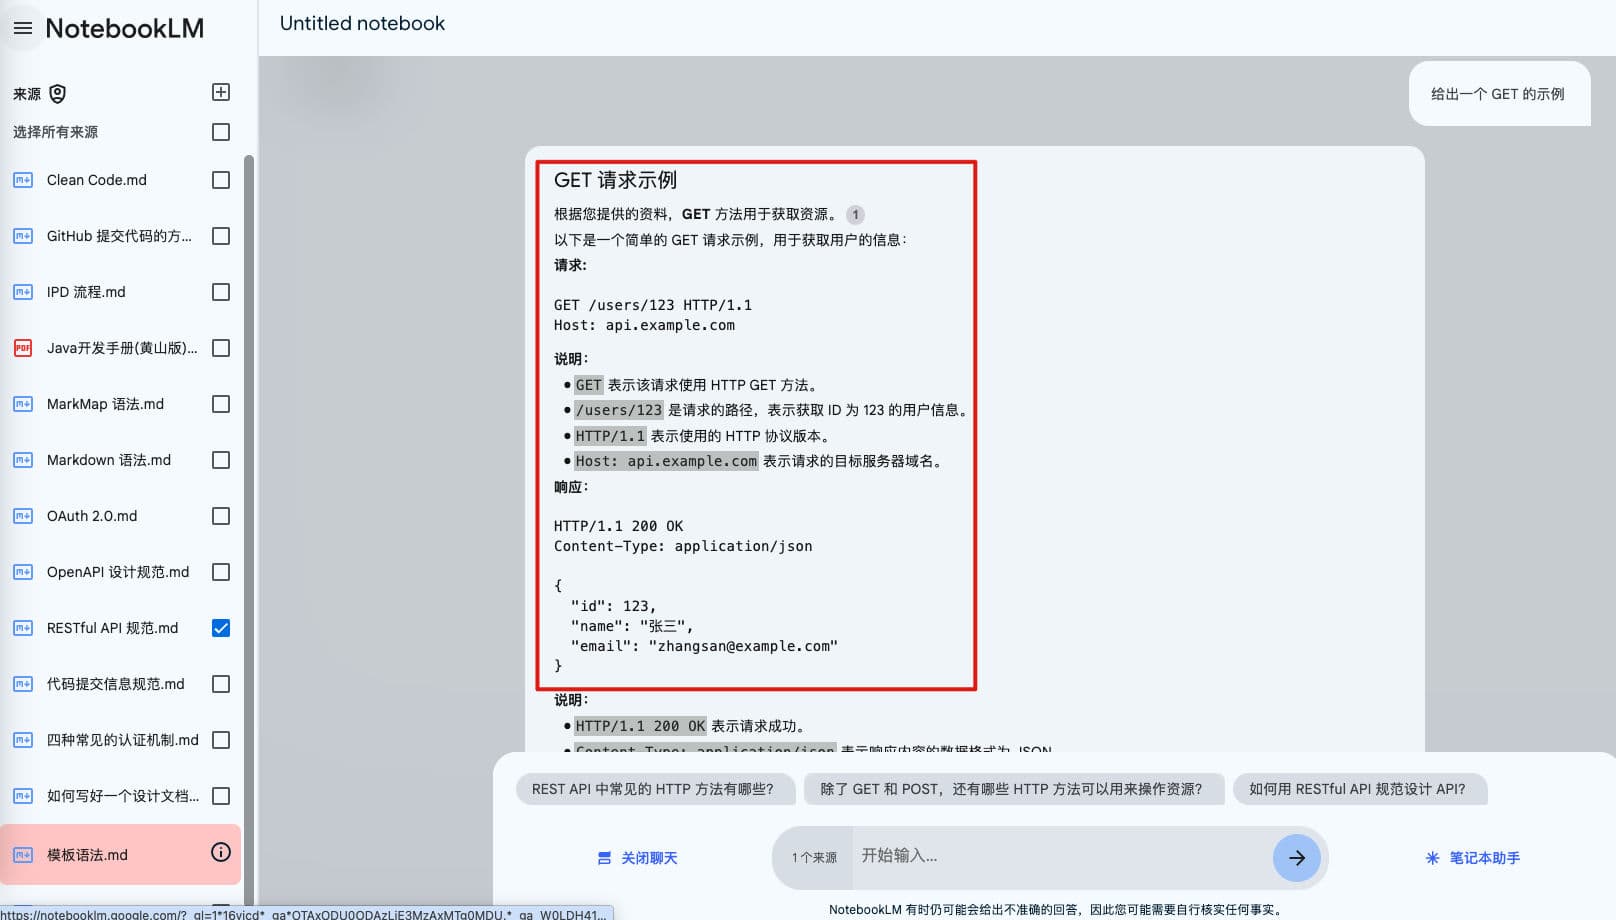Image resolution: width=1616 pixels, height=920 pixels.
Task: Click the chat bubble icon beside 关闭聊天
Action: (x=603, y=857)
